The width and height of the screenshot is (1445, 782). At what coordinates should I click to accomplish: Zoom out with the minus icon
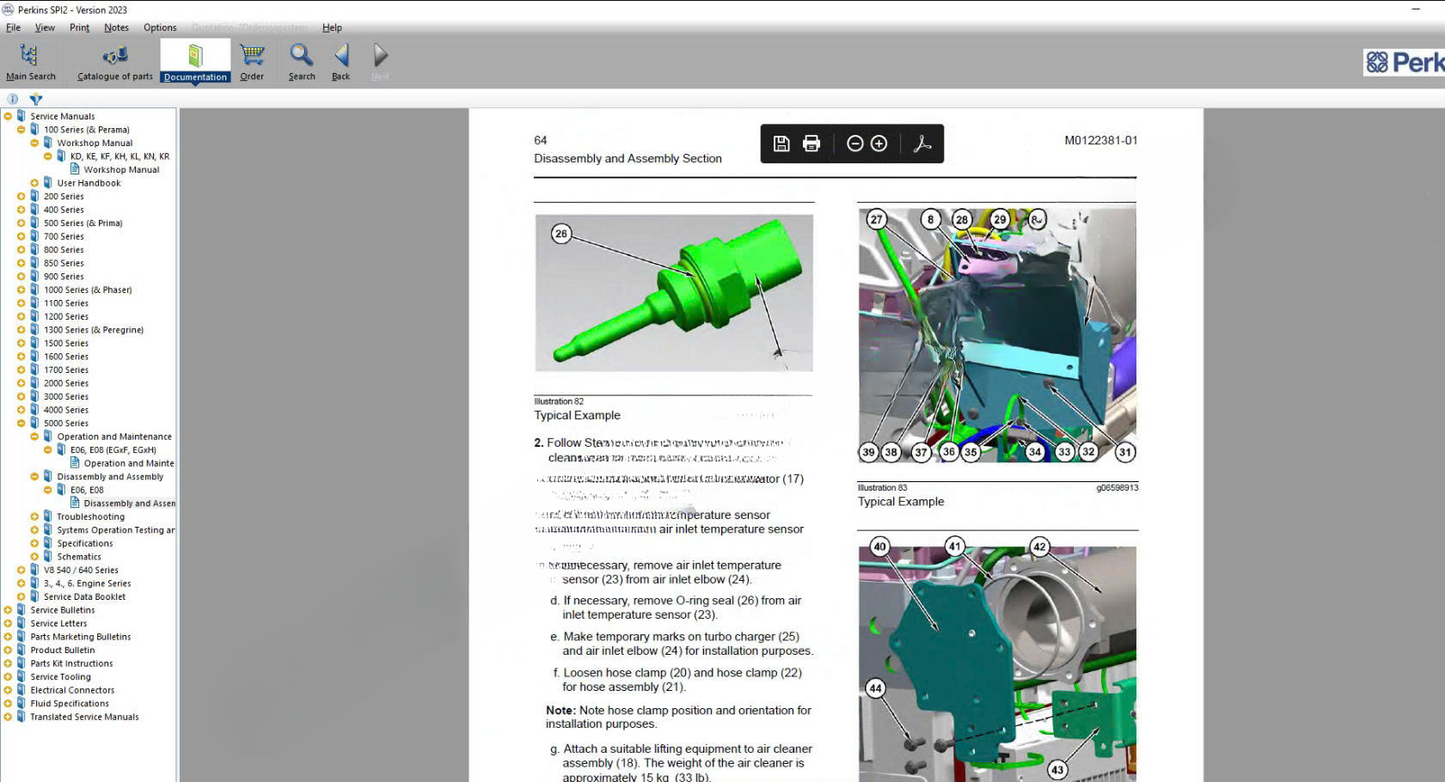(855, 144)
